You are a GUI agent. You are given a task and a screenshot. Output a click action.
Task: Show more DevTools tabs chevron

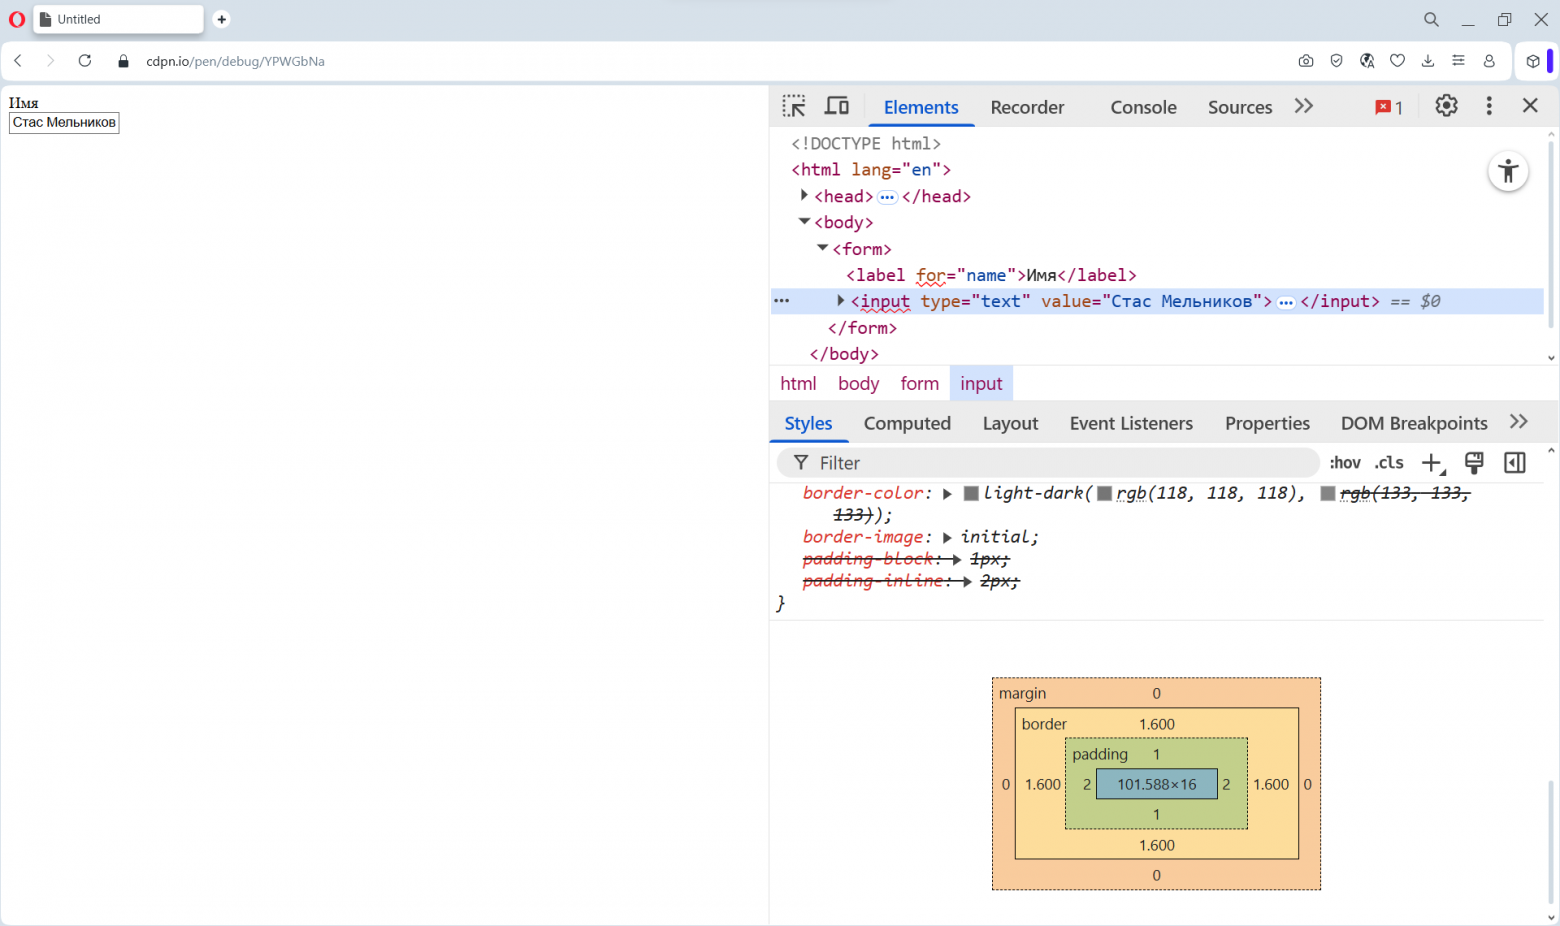[1303, 106]
